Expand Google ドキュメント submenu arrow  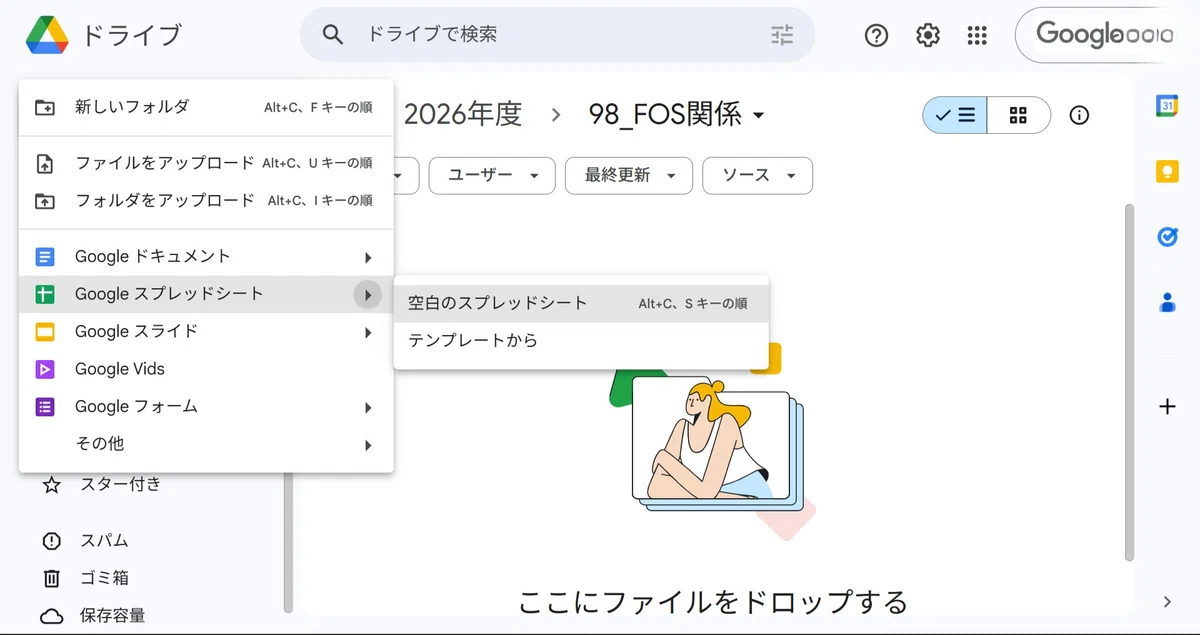[x=368, y=257]
